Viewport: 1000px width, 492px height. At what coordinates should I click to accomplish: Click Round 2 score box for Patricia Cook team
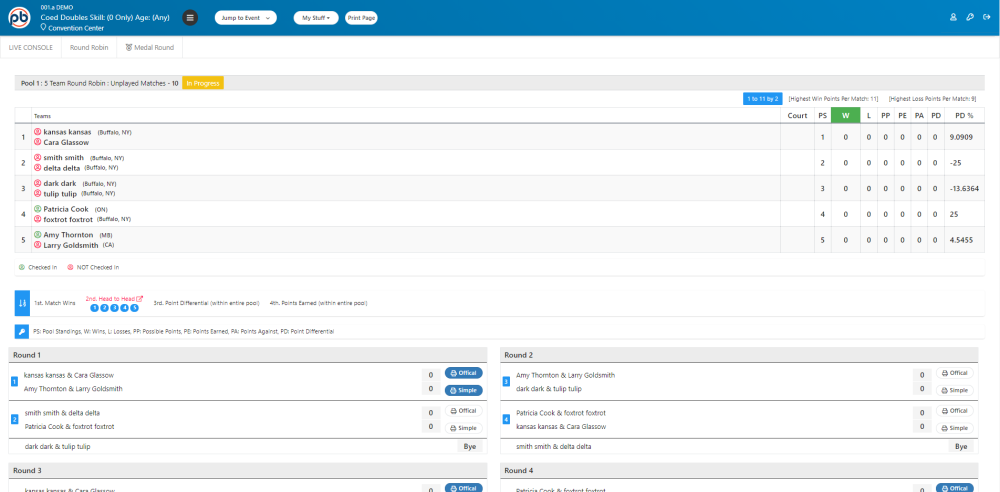pos(922,414)
